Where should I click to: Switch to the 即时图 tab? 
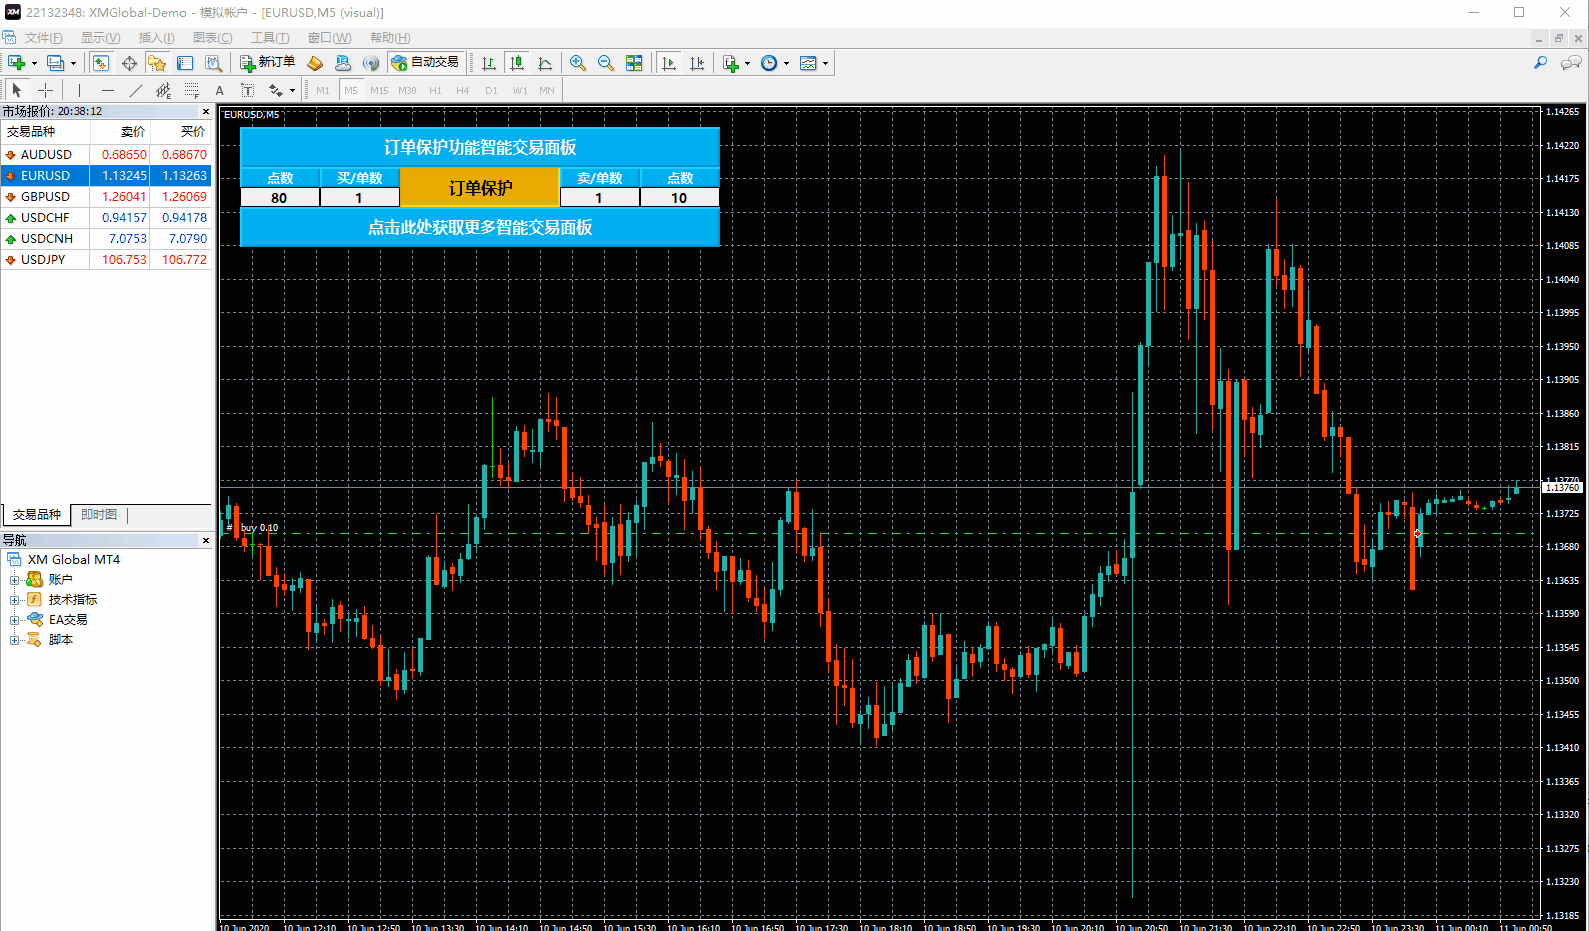[99, 515]
